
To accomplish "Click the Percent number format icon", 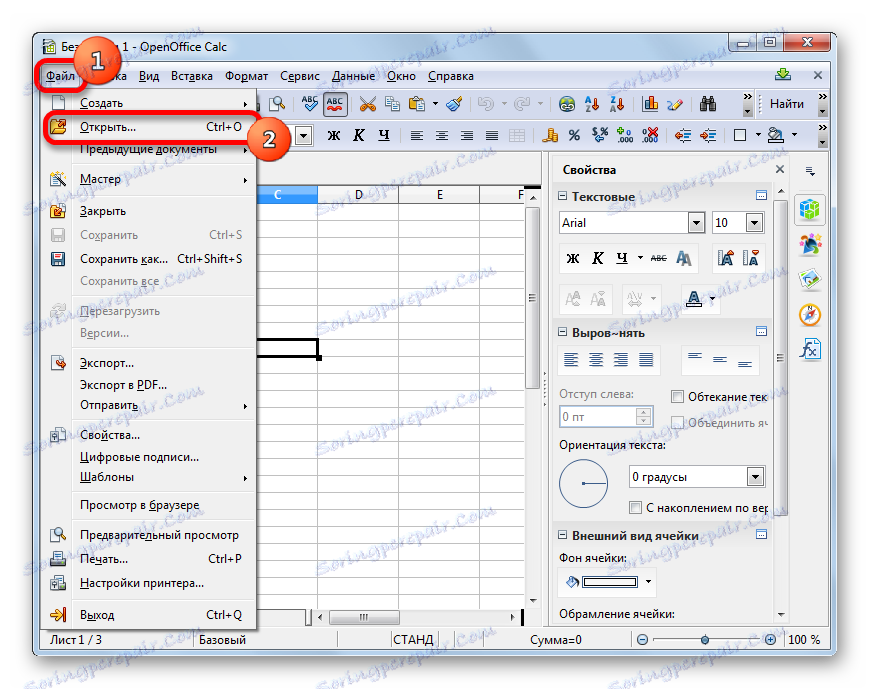I will pos(574,135).
